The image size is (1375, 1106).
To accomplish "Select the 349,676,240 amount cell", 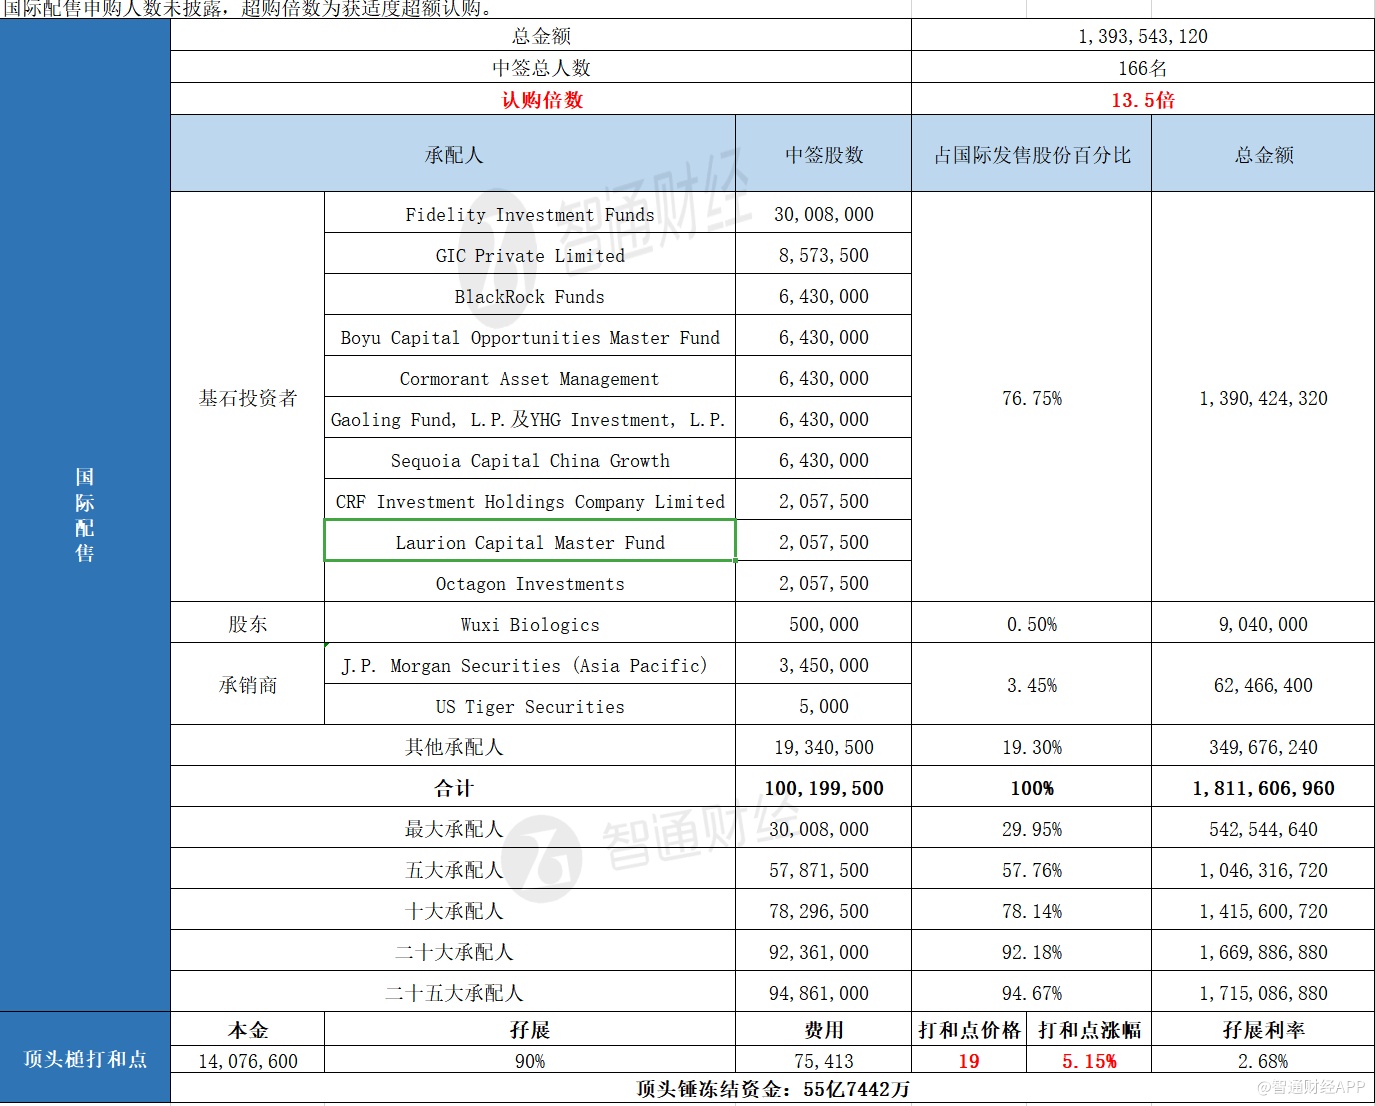I will [x=1263, y=747].
